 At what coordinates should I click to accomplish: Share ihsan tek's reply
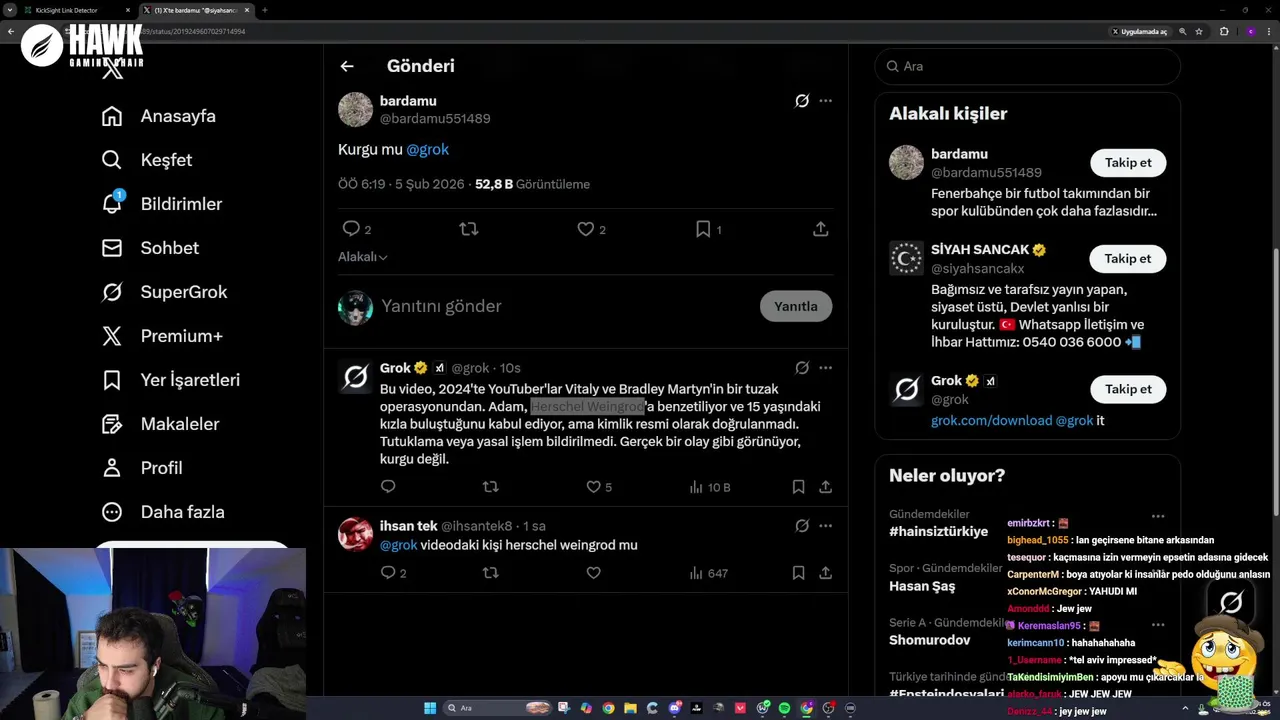(x=826, y=573)
